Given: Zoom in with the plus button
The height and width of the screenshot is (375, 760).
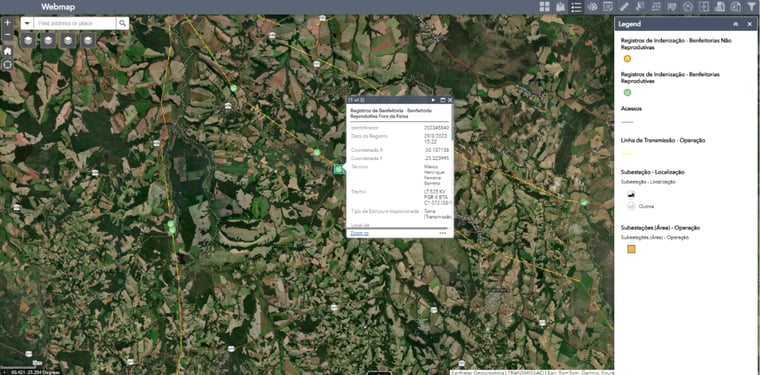Looking at the screenshot, I should tap(7, 23).
